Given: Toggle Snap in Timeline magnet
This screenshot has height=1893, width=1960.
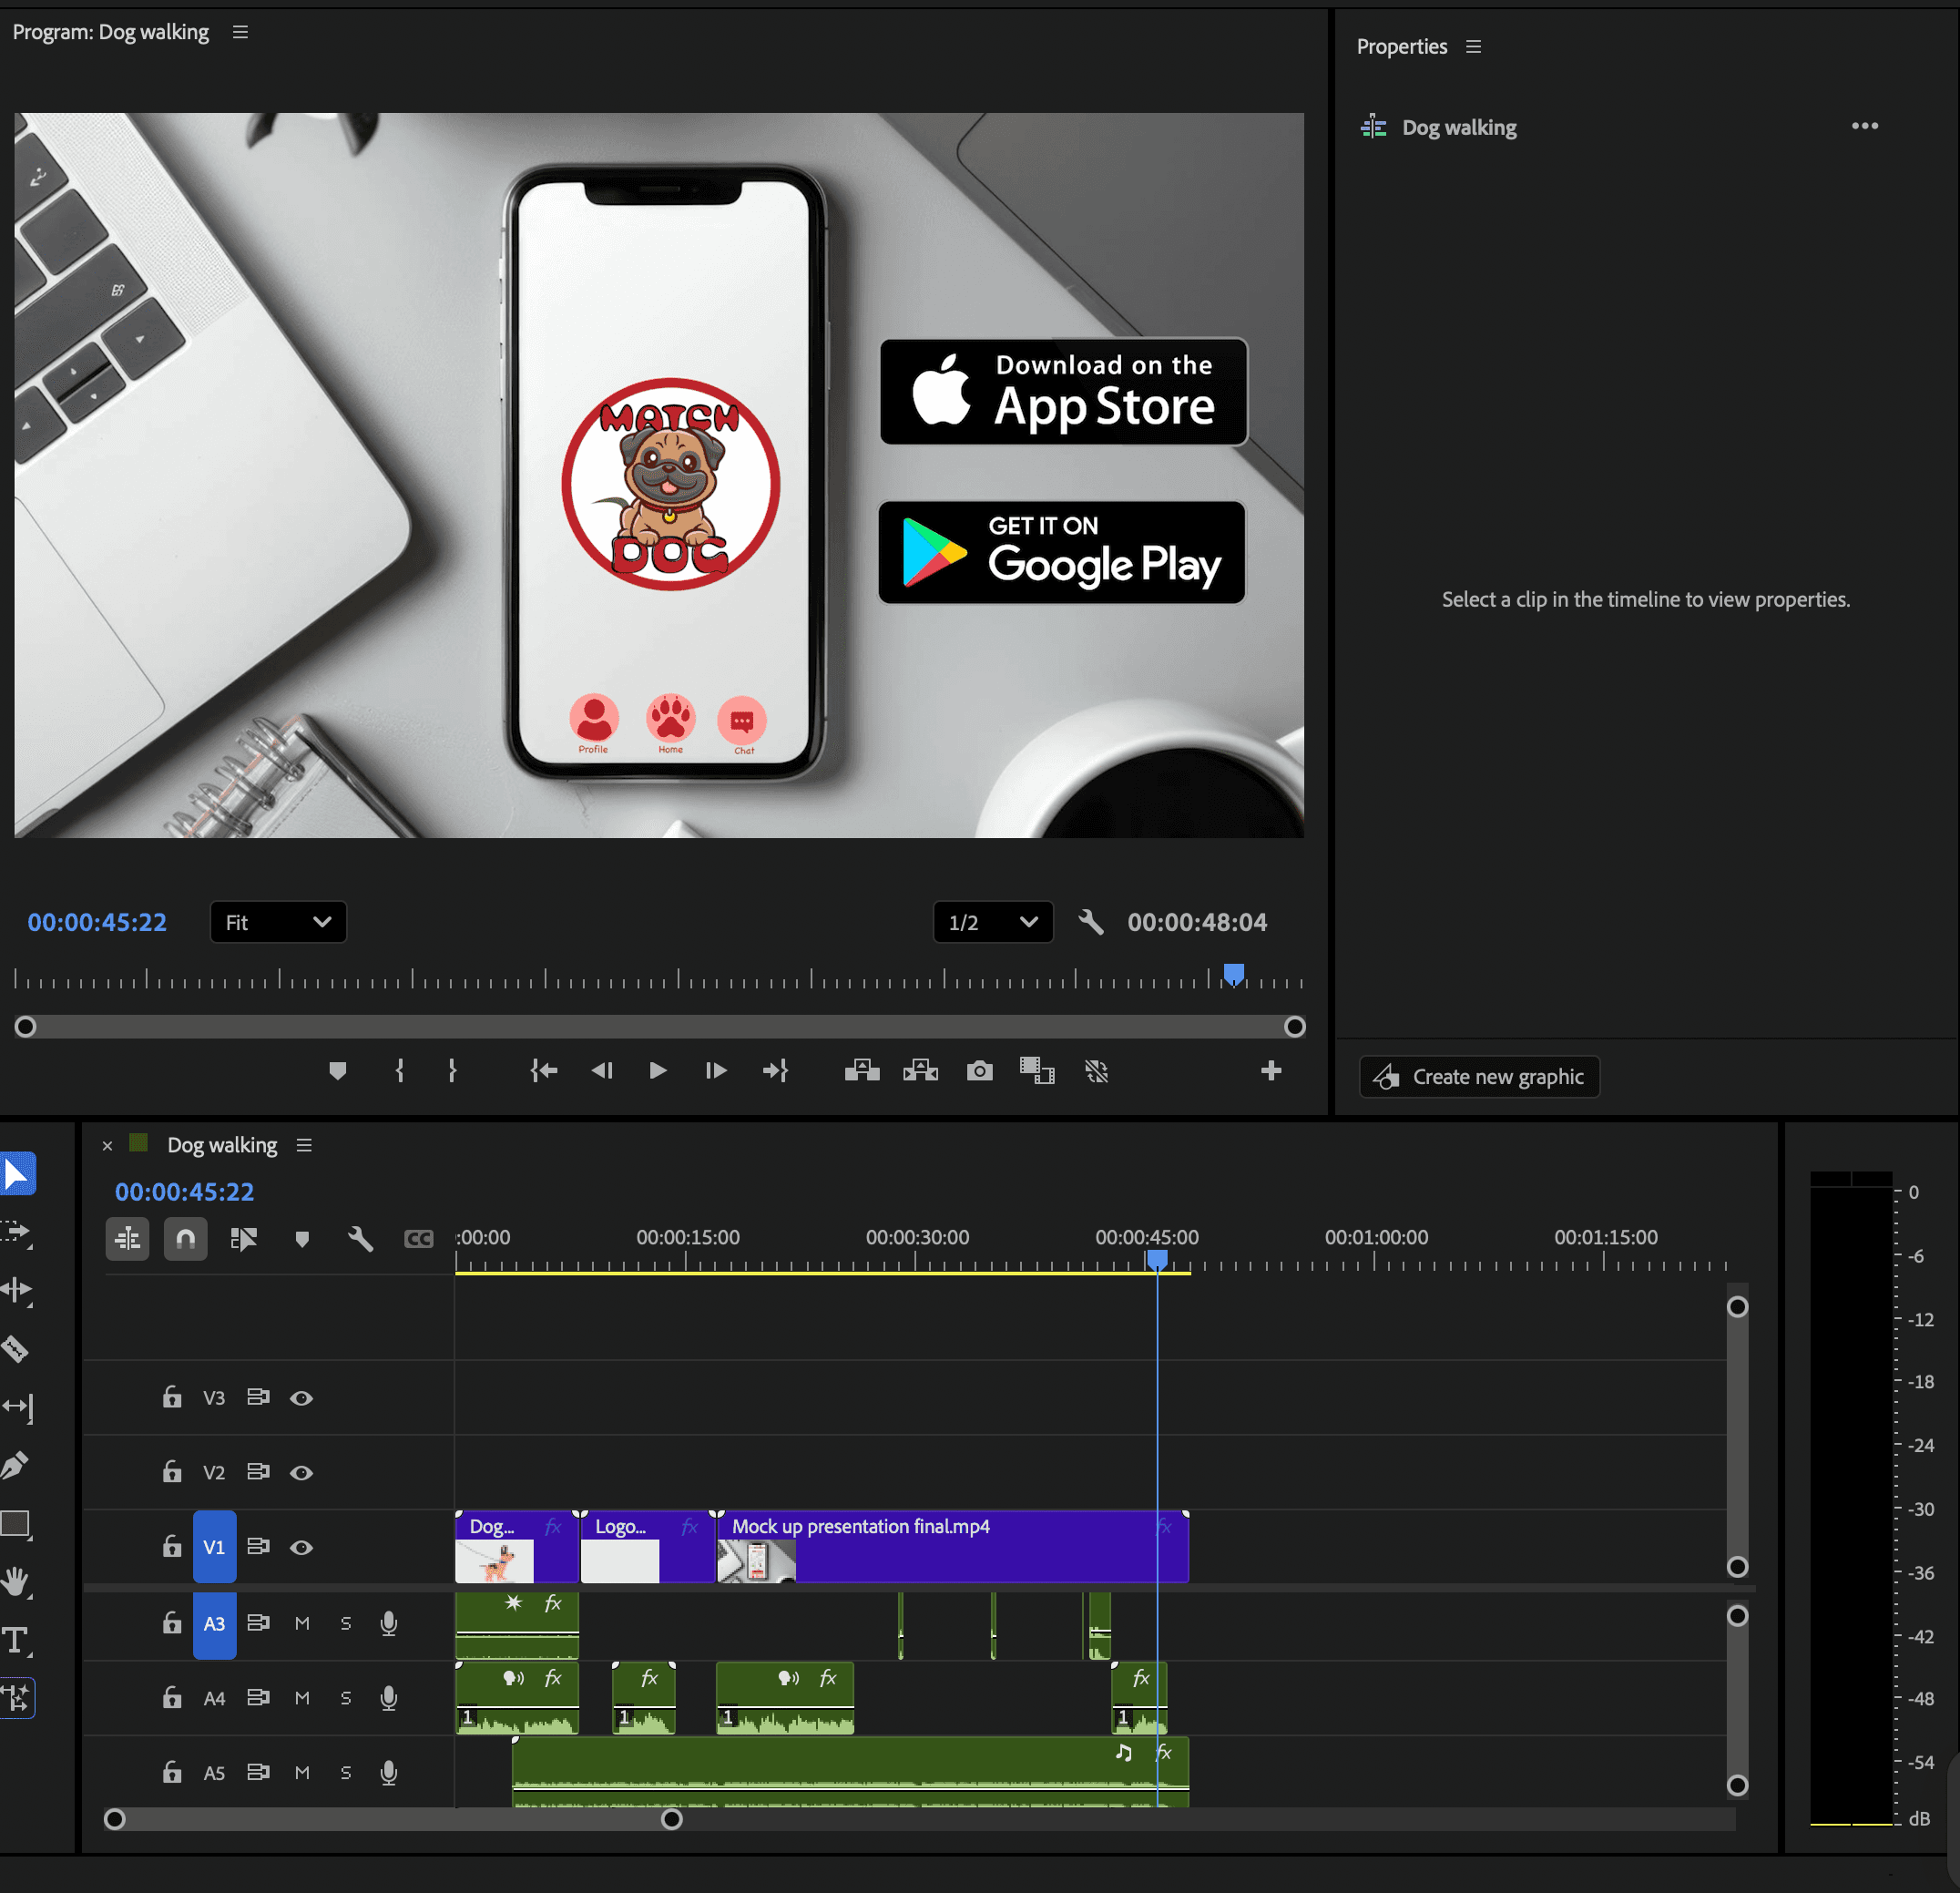Looking at the screenshot, I should (186, 1239).
